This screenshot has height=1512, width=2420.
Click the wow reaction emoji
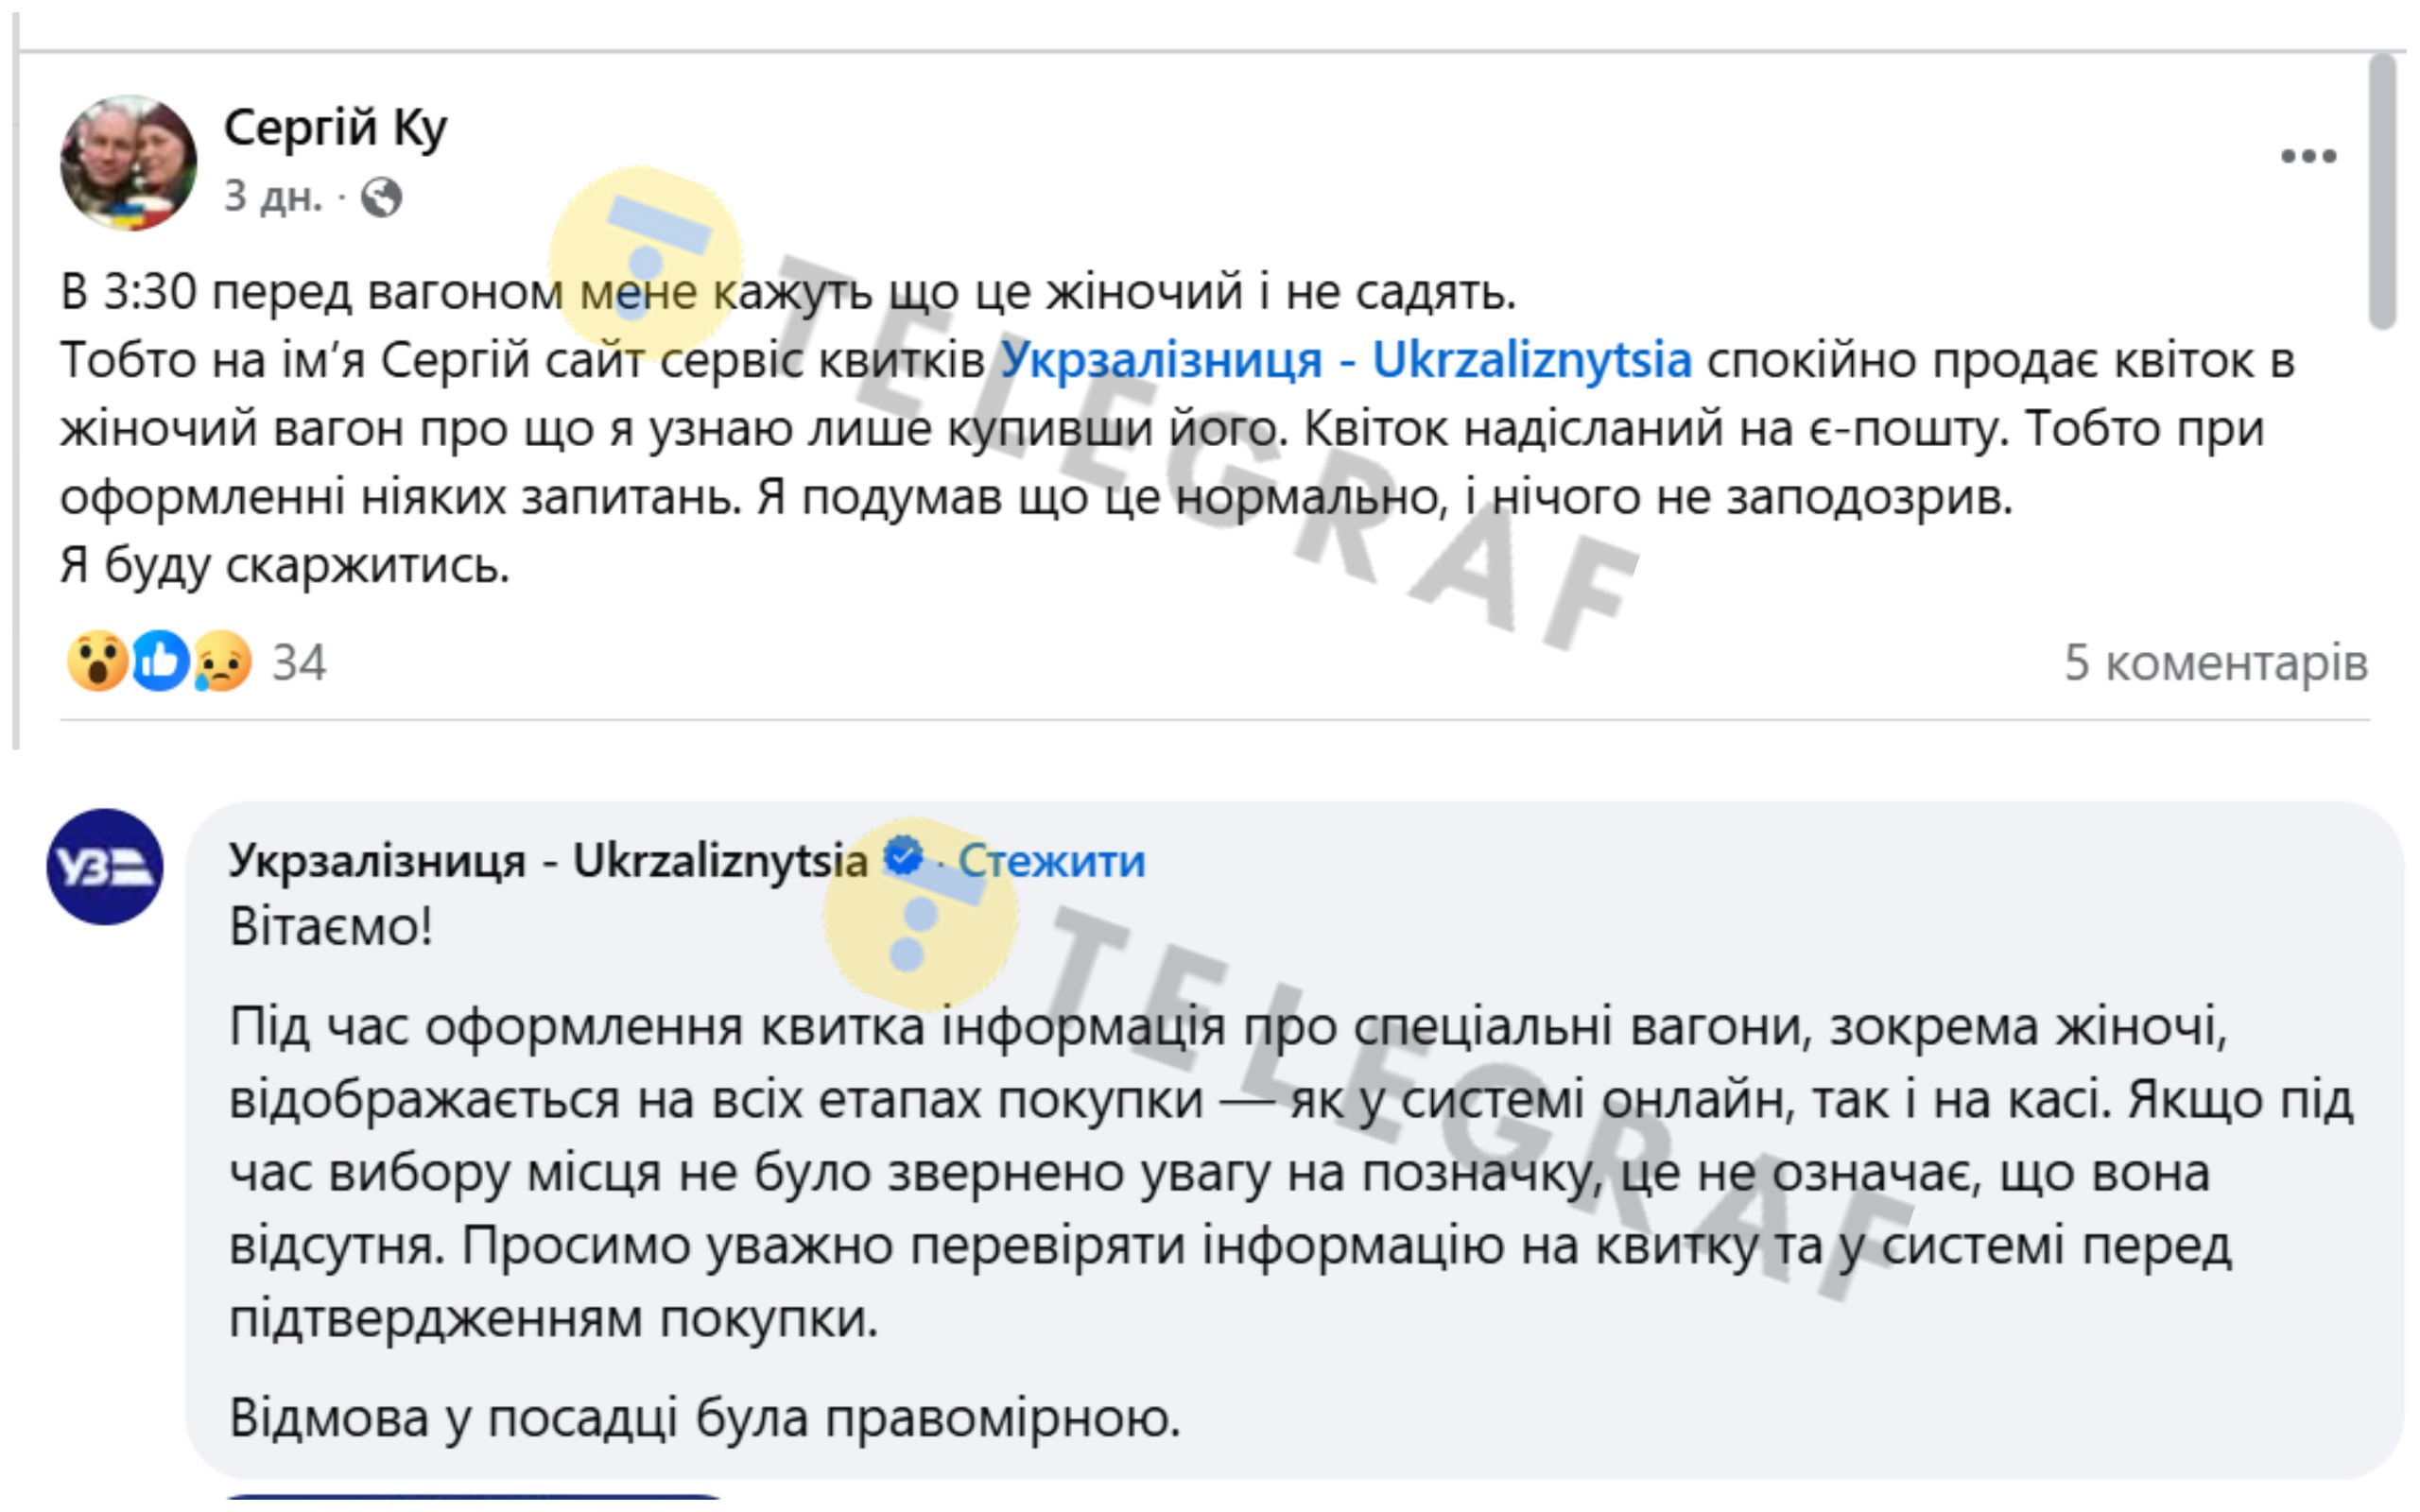pyautogui.click(x=97, y=661)
